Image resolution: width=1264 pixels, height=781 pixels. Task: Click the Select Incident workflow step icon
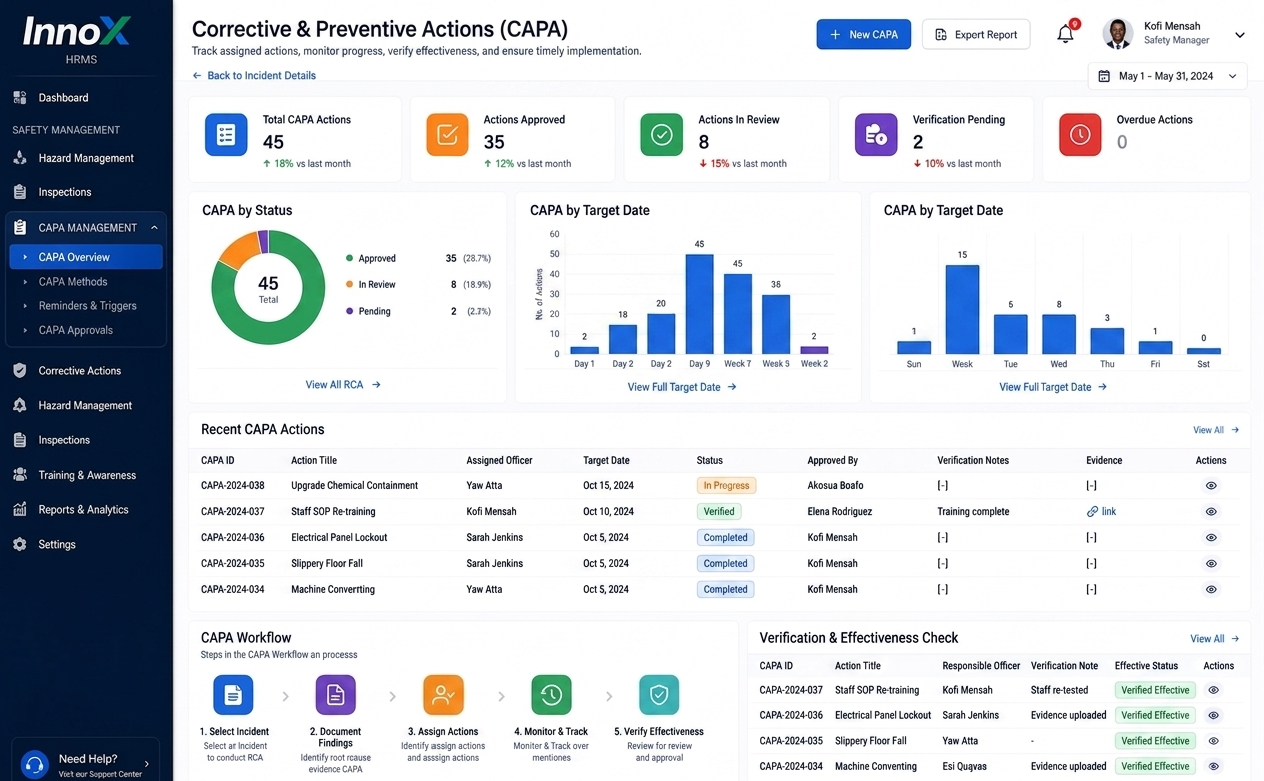tap(233, 695)
